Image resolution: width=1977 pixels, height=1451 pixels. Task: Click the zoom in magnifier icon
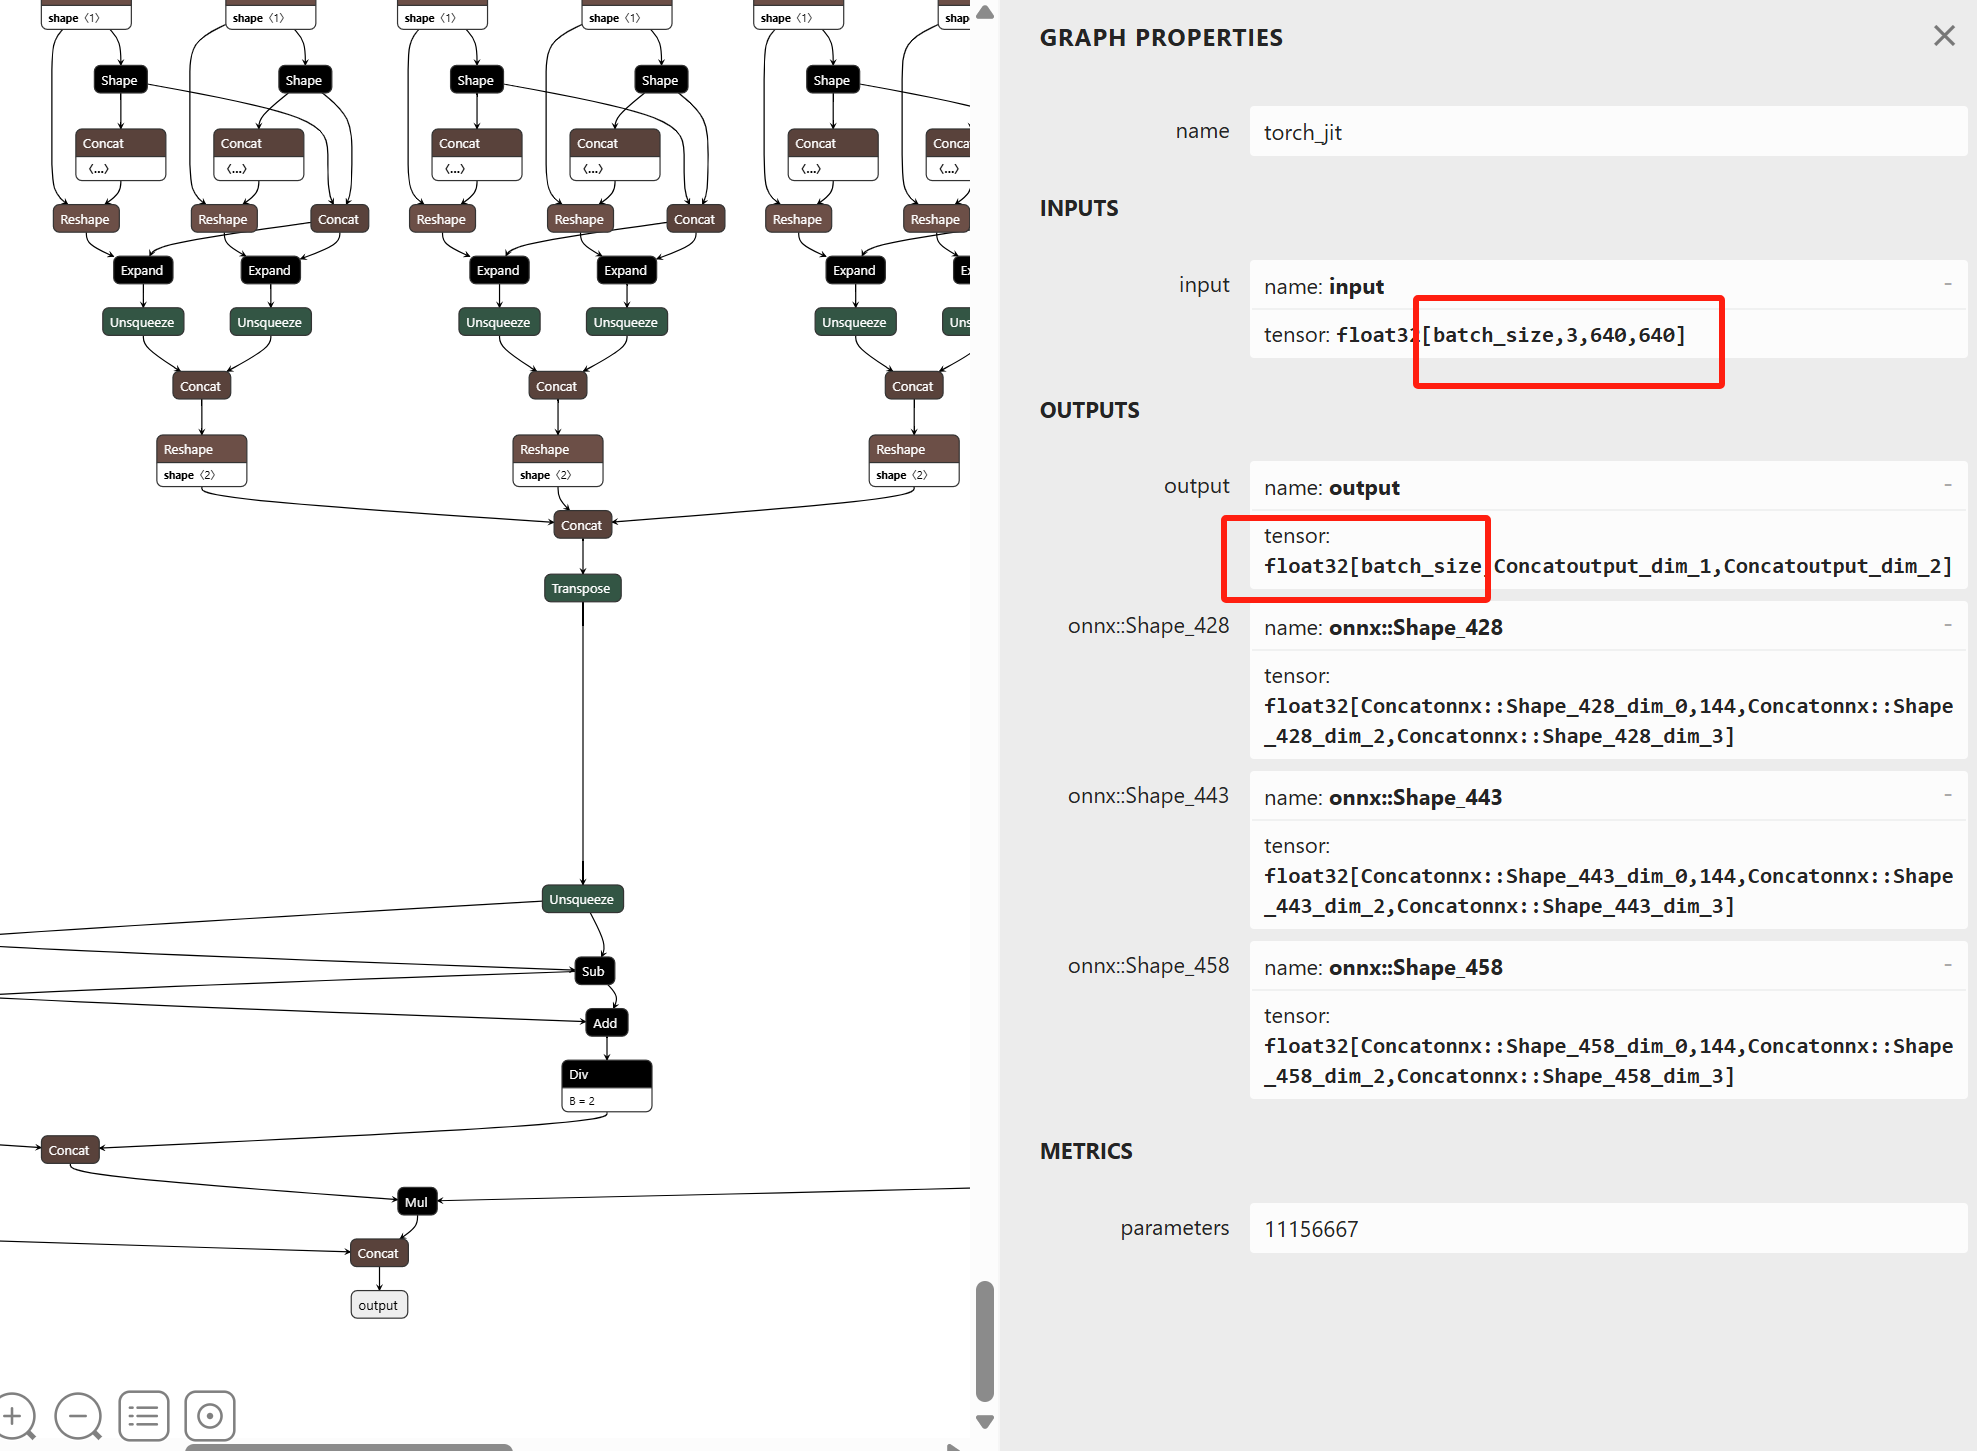(14, 1415)
